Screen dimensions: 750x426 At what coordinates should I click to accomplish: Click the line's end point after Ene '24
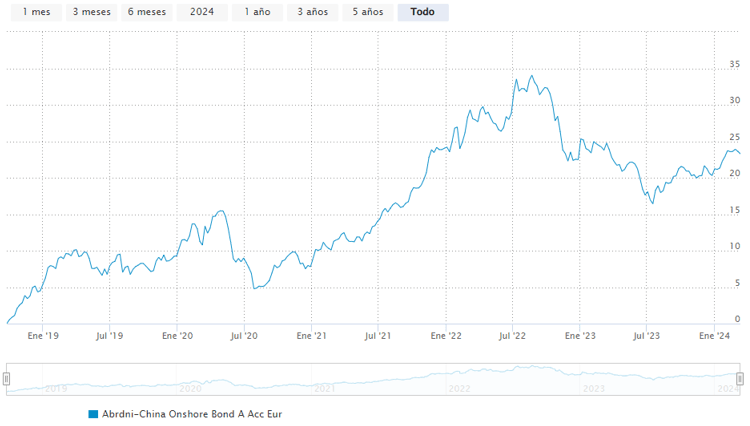click(739, 153)
